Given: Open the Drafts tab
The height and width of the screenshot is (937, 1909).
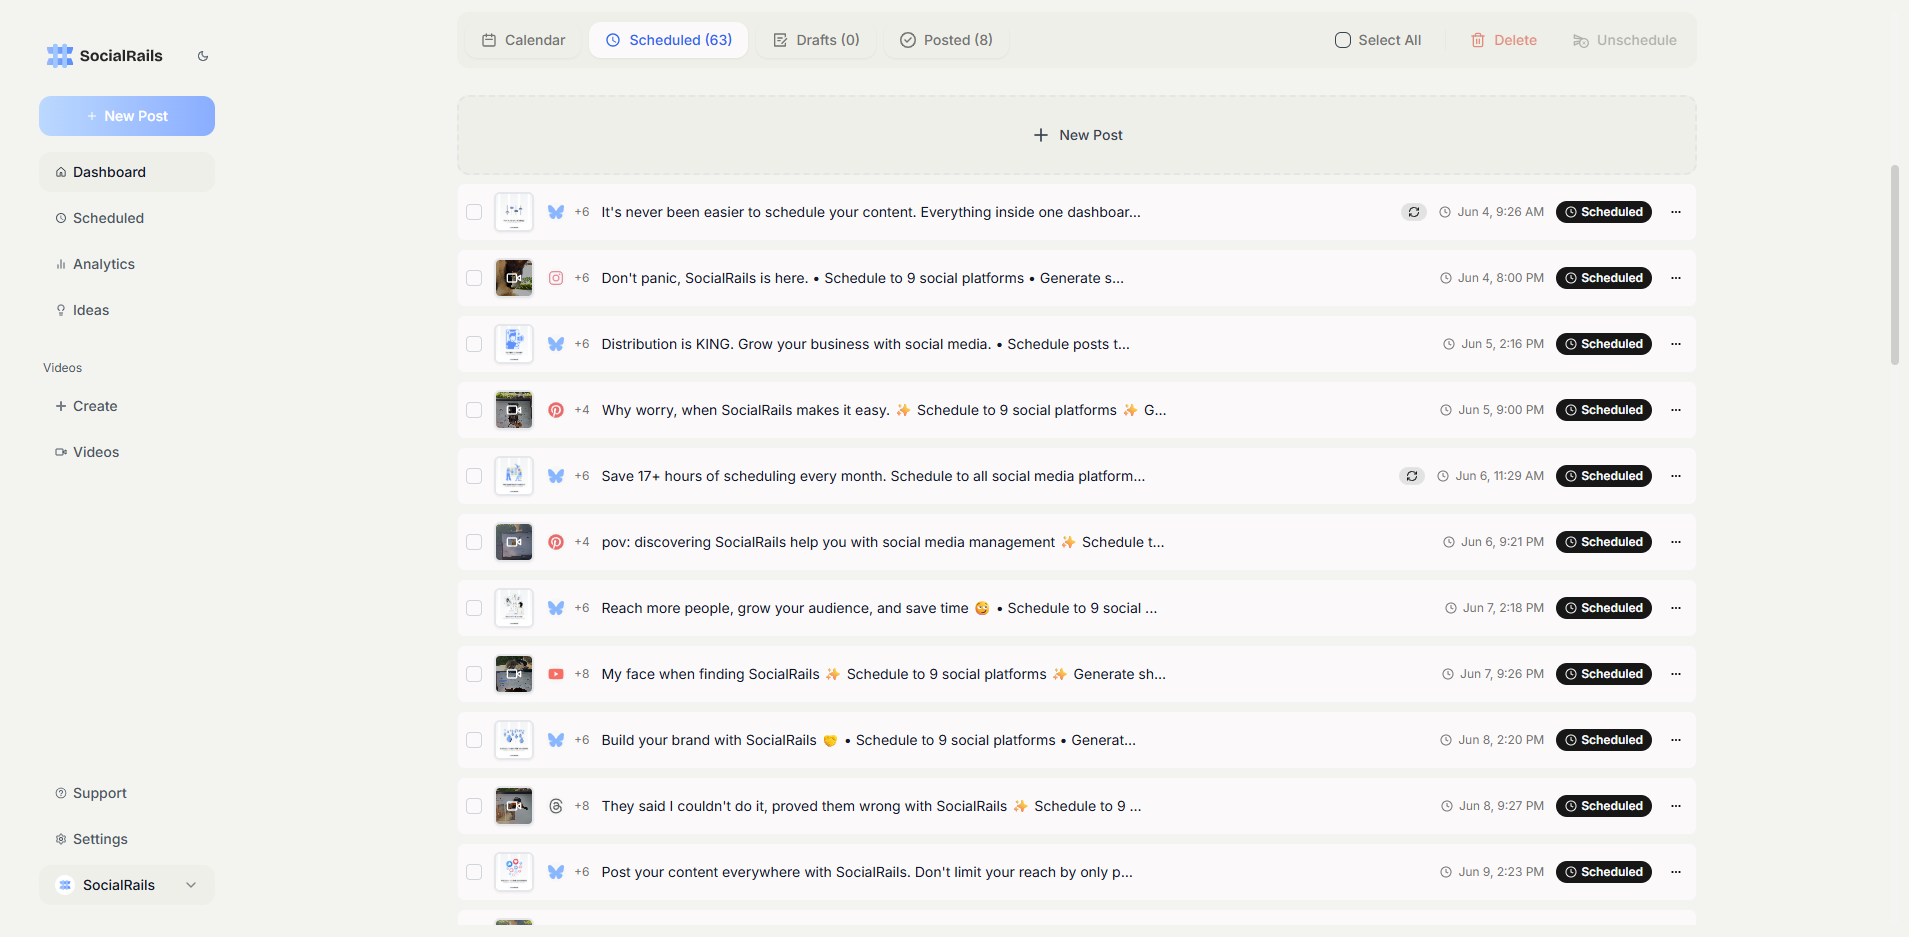Looking at the screenshot, I should (x=816, y=40).
